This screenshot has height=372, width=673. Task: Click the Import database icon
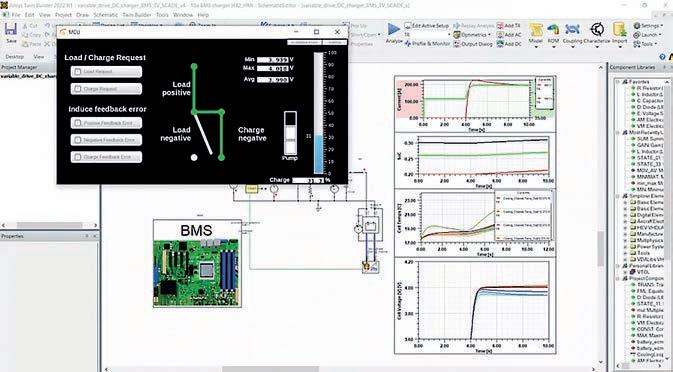(x=619, y=29)
